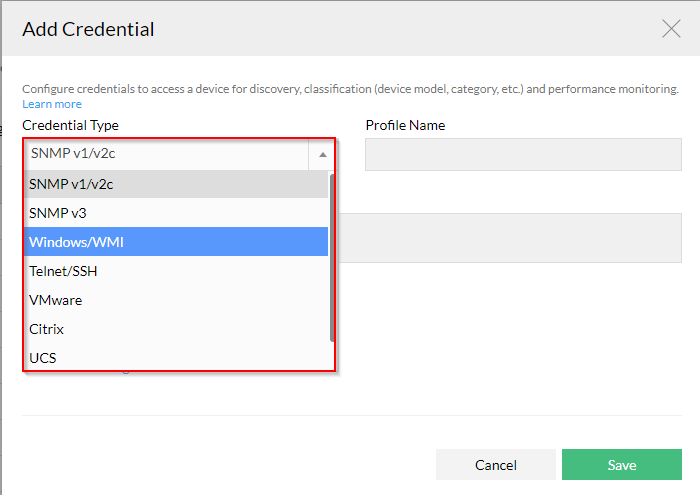Choose SNMP v3 credential type

click(x=176, y=213)
